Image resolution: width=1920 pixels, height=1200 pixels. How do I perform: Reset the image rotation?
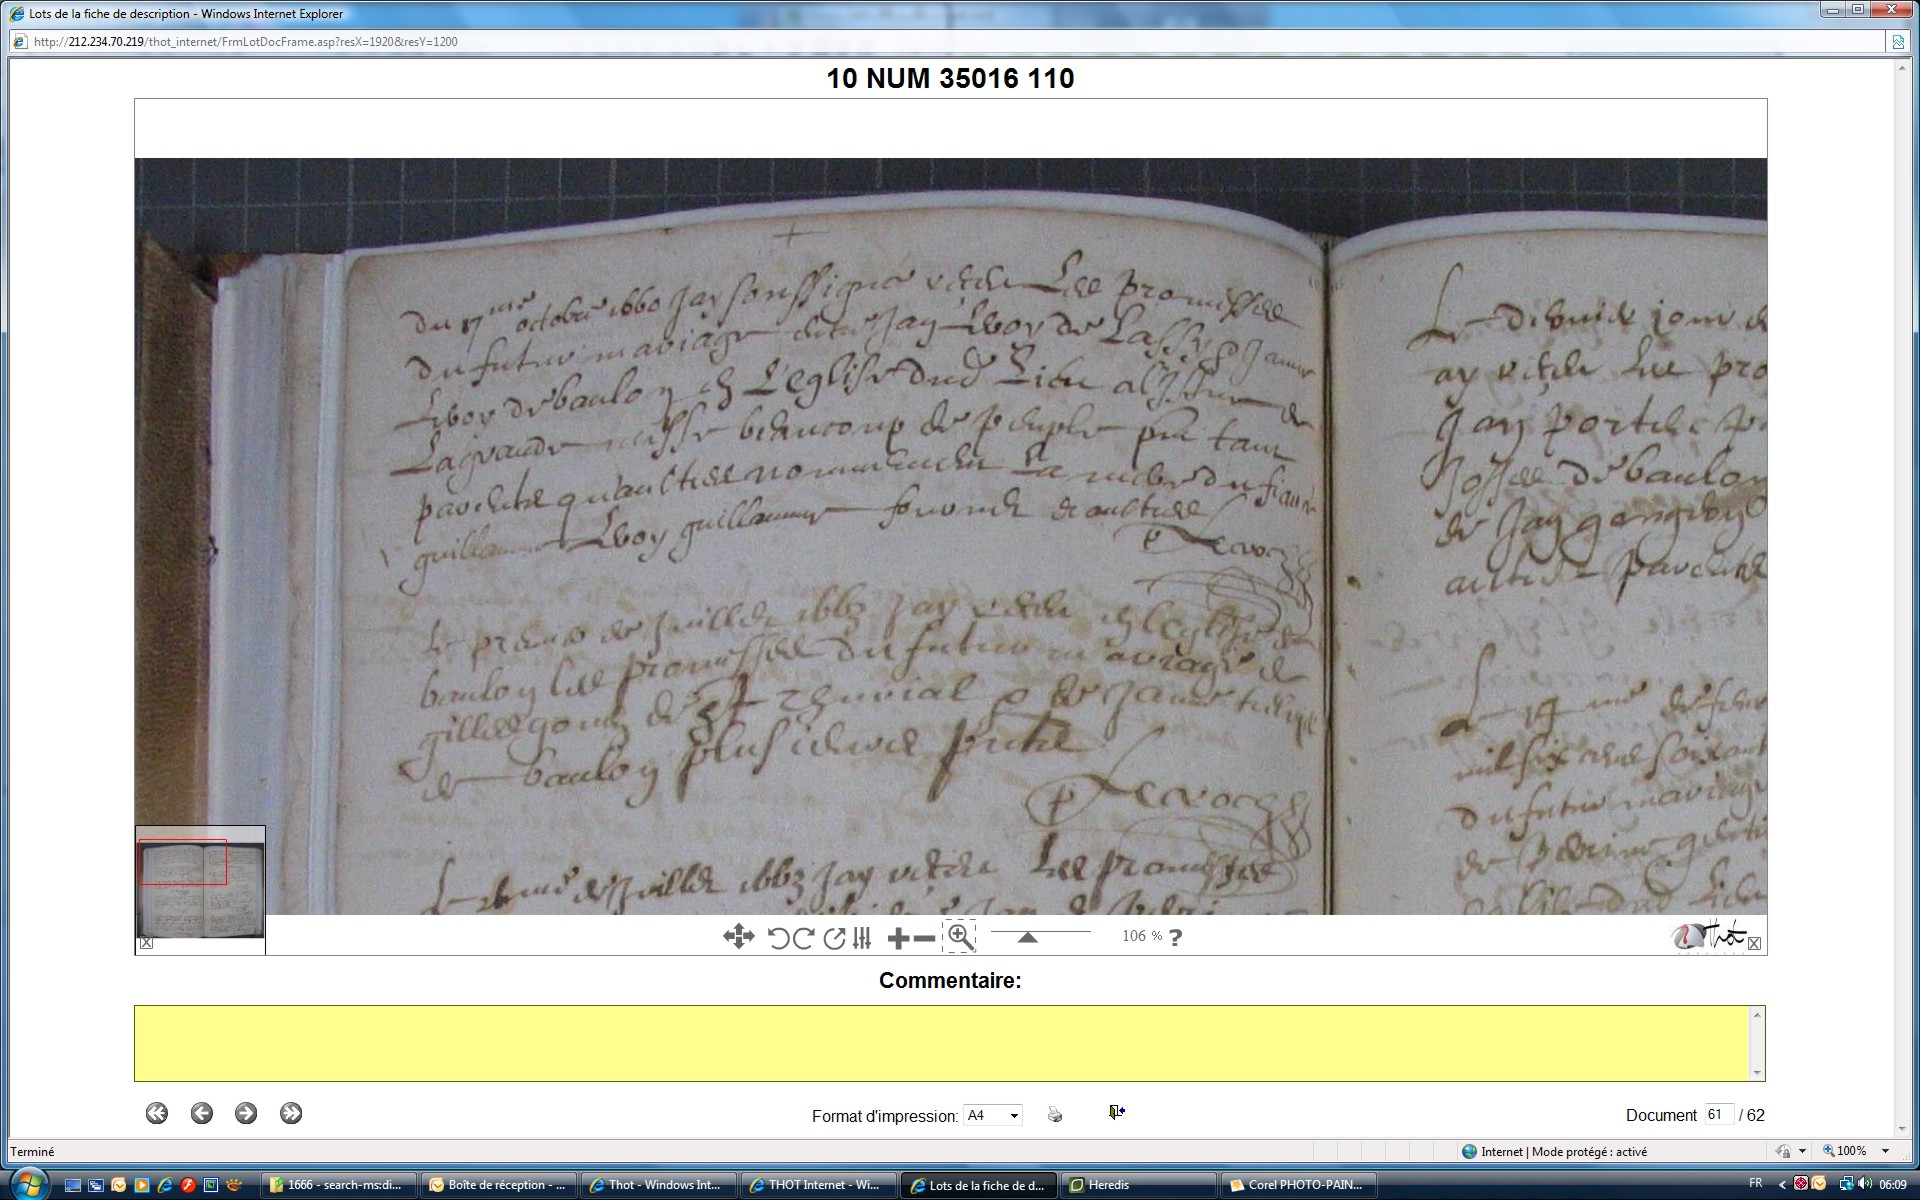(833, 938)
